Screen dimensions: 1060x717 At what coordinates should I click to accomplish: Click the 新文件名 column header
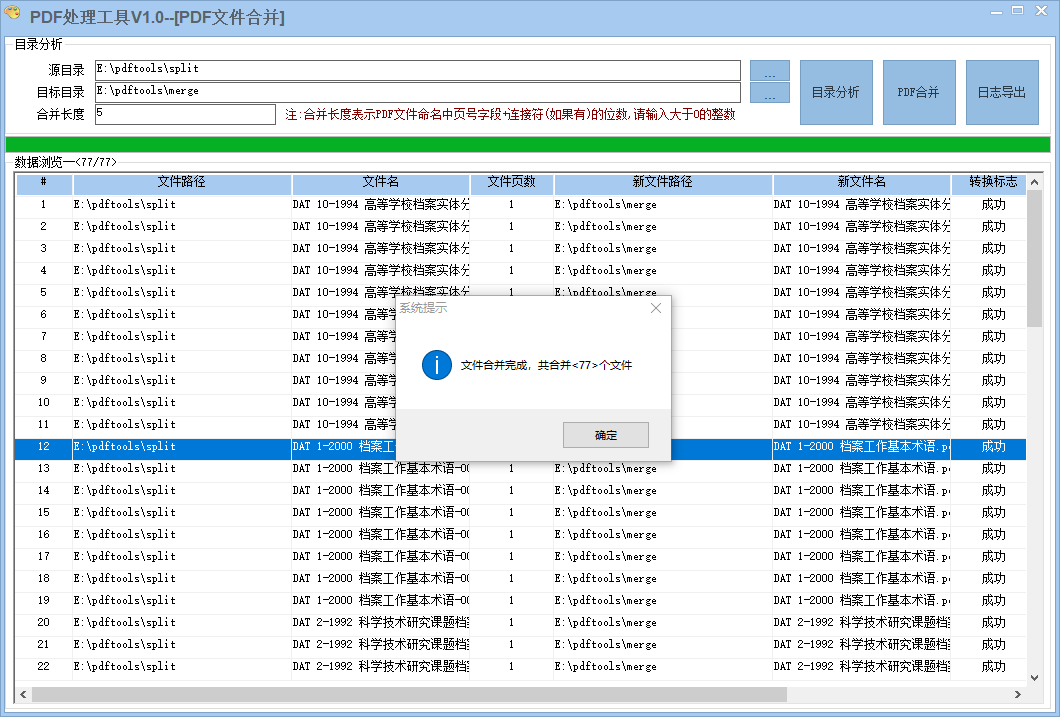coord(861,182)
